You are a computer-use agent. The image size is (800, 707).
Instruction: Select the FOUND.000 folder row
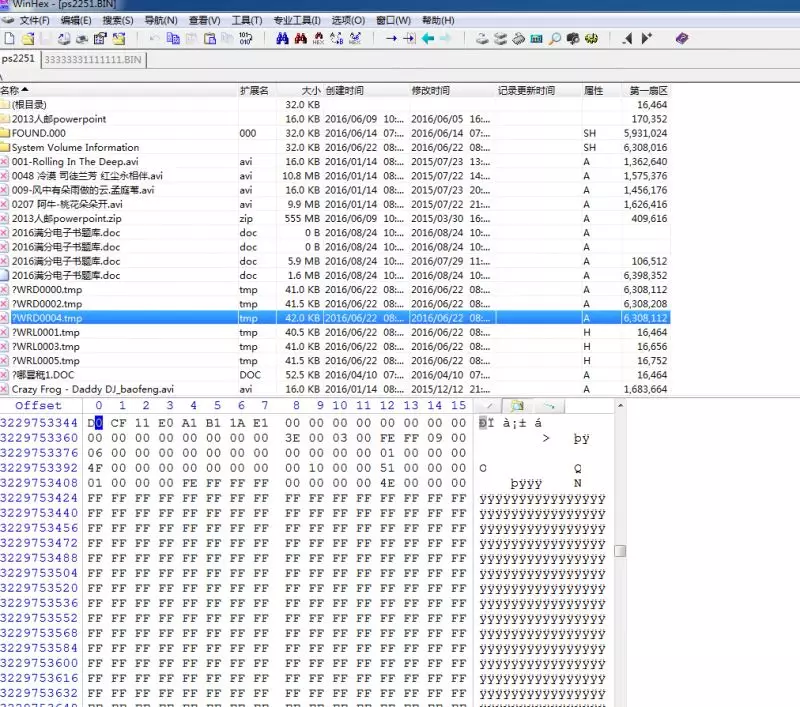38,133
